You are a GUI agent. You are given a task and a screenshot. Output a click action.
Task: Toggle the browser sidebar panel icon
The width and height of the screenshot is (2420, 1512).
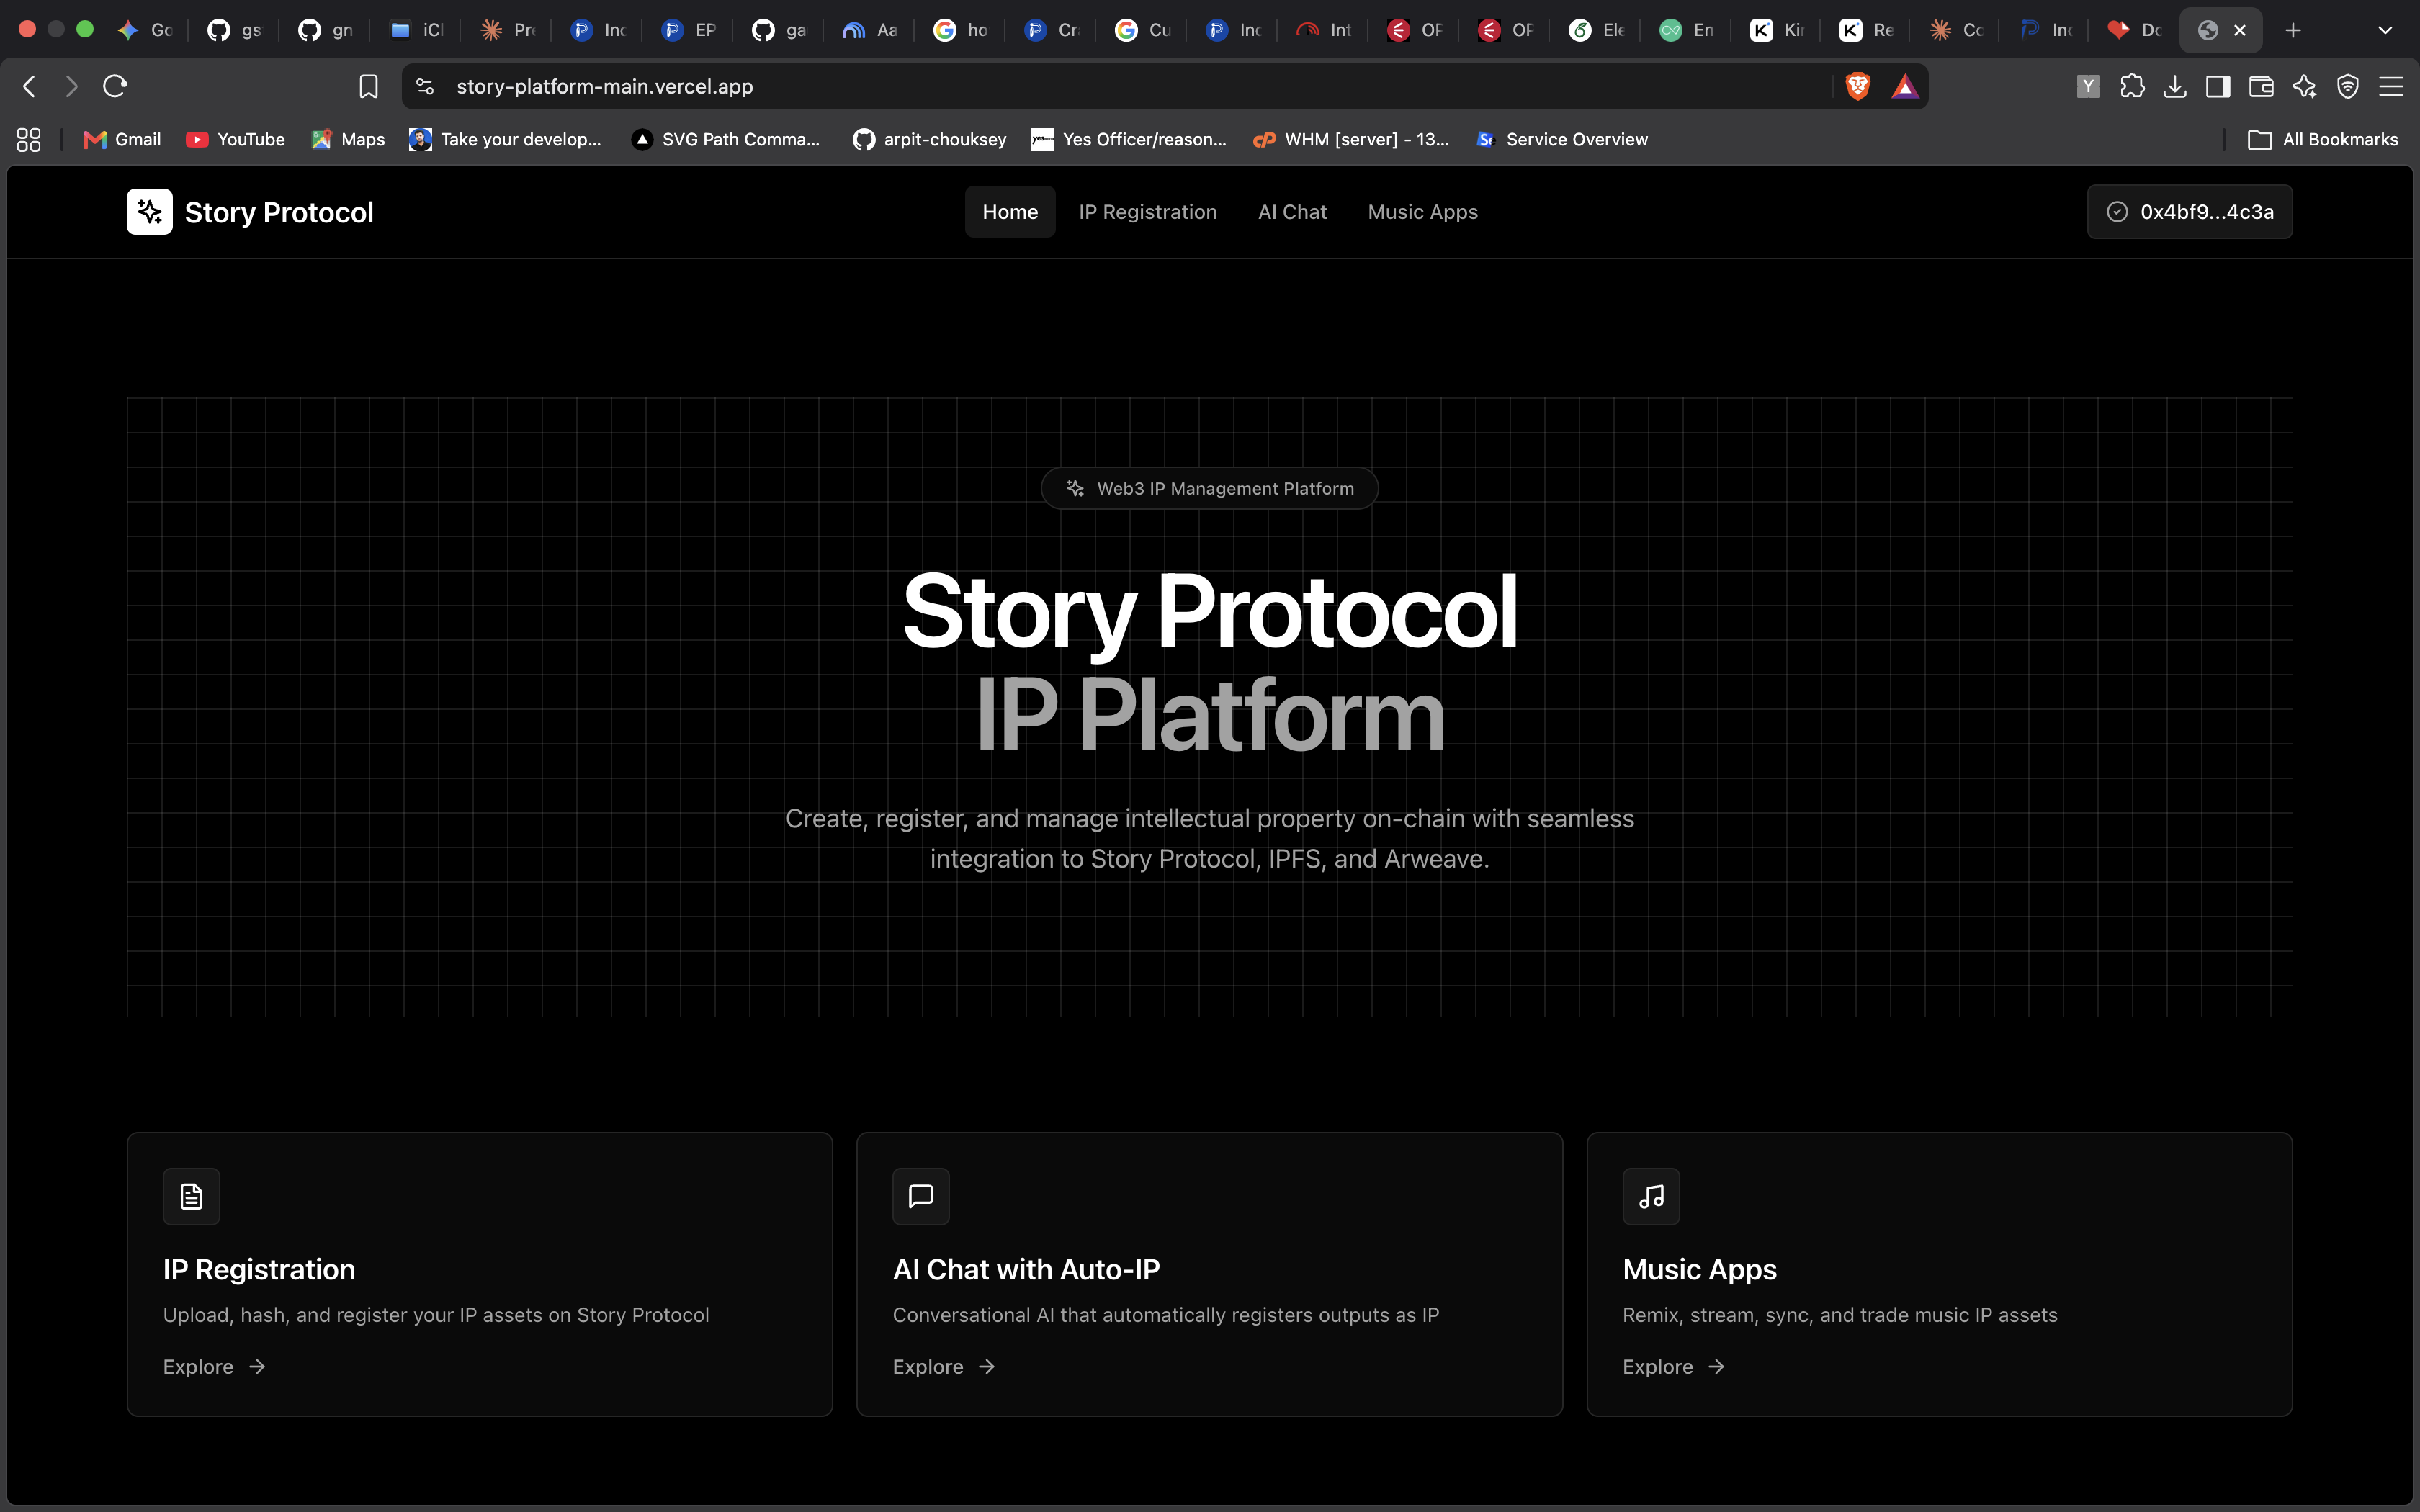click(2218, 87)
